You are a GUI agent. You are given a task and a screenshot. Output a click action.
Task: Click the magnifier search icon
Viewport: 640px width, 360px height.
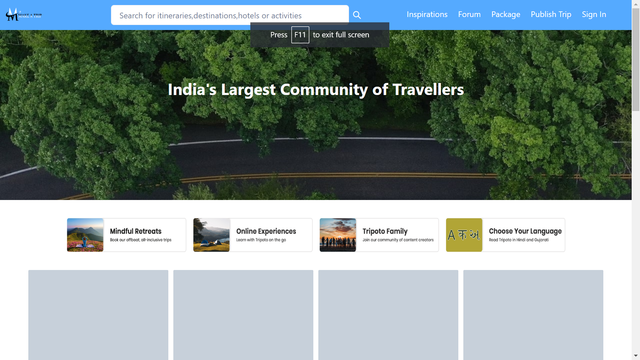pyautogui.click(x=357, y=15)
